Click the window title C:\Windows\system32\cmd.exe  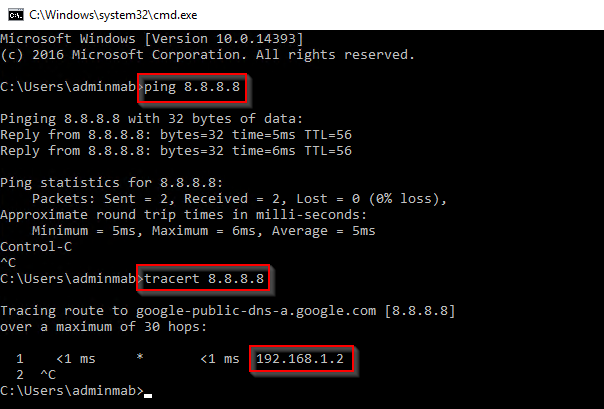pyautogui.click(x=113, y=15)
